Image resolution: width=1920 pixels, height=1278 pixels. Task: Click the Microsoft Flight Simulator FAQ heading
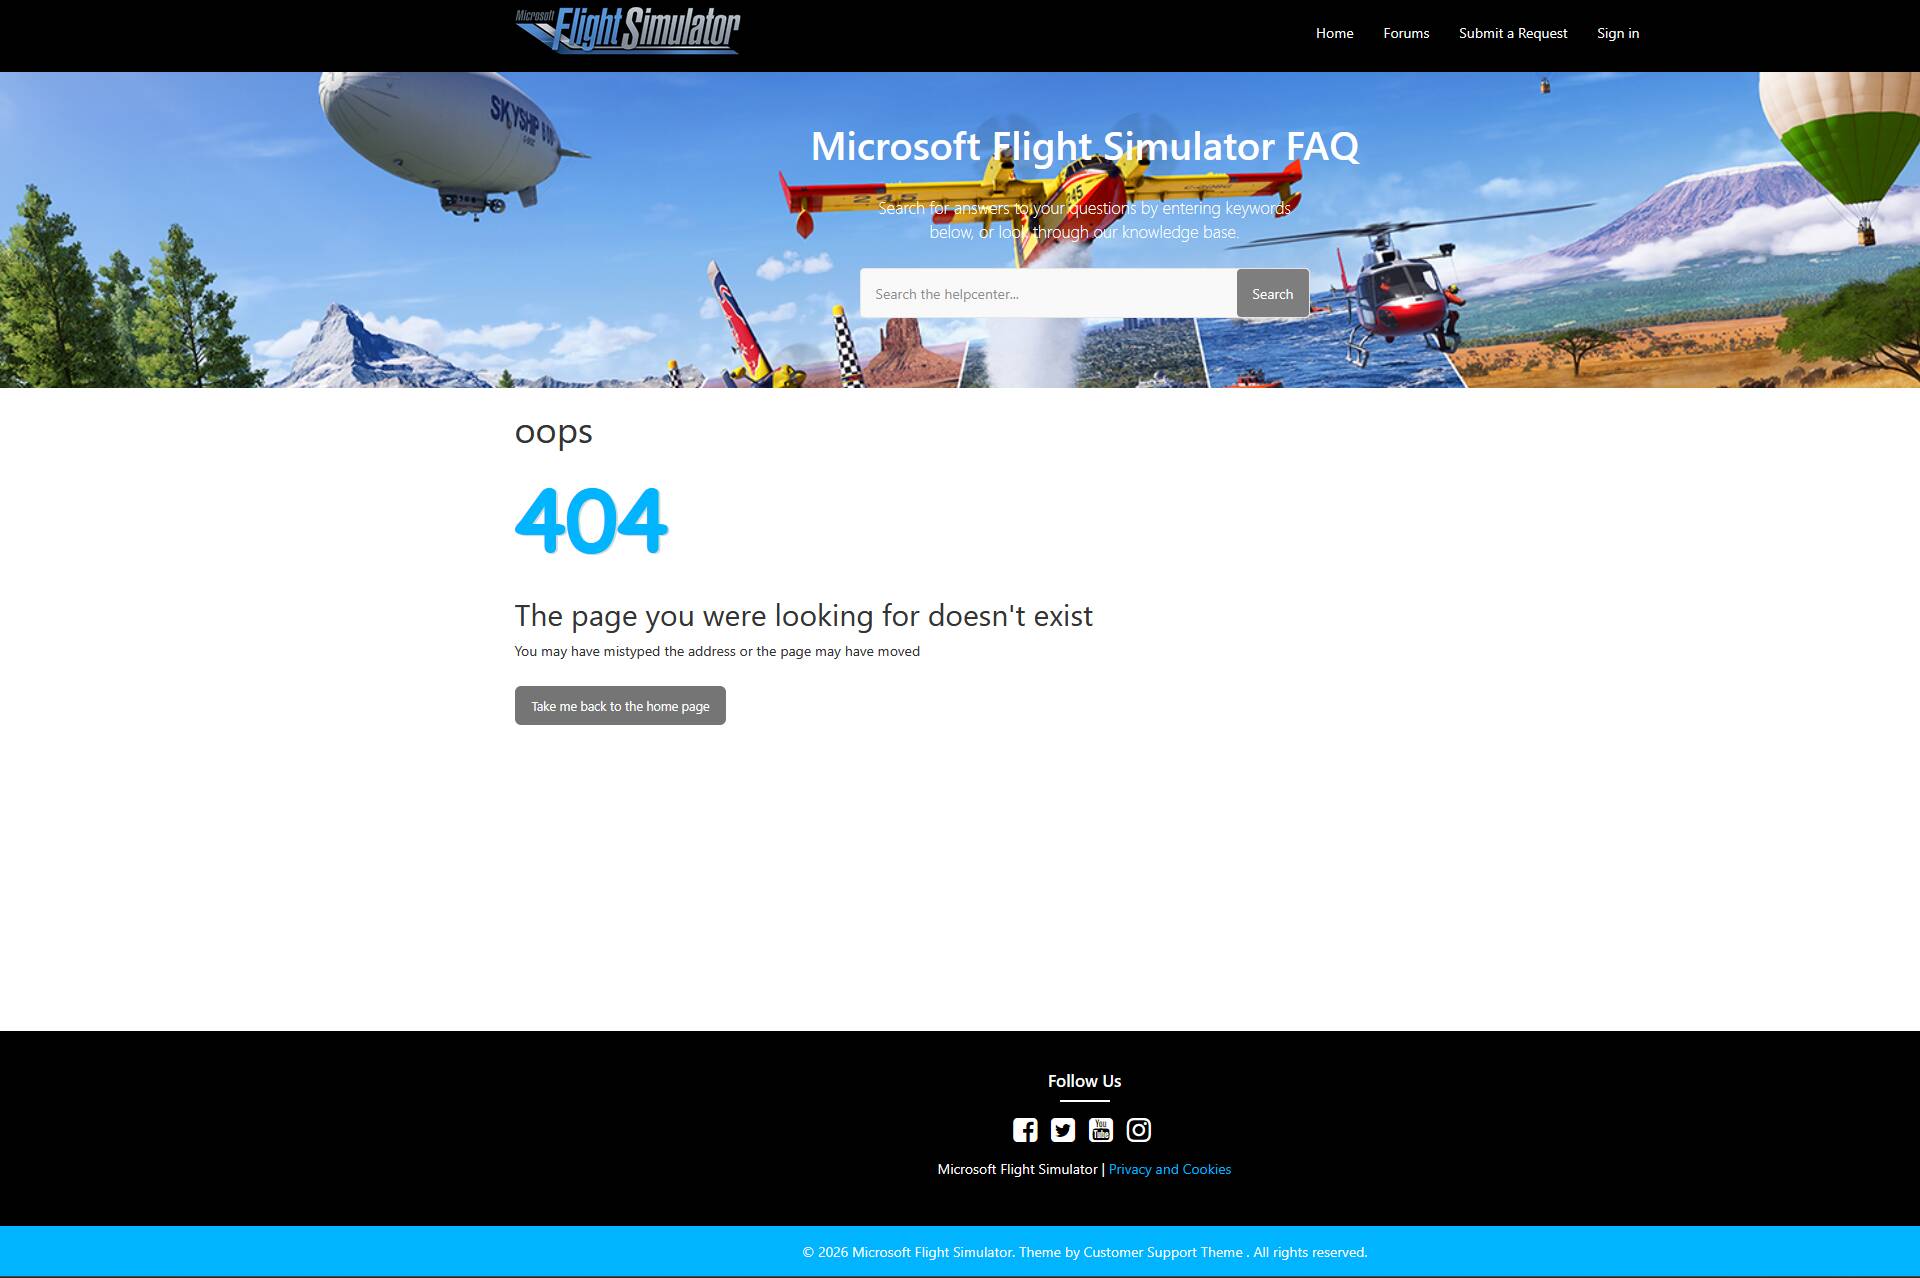(1085, 147)
